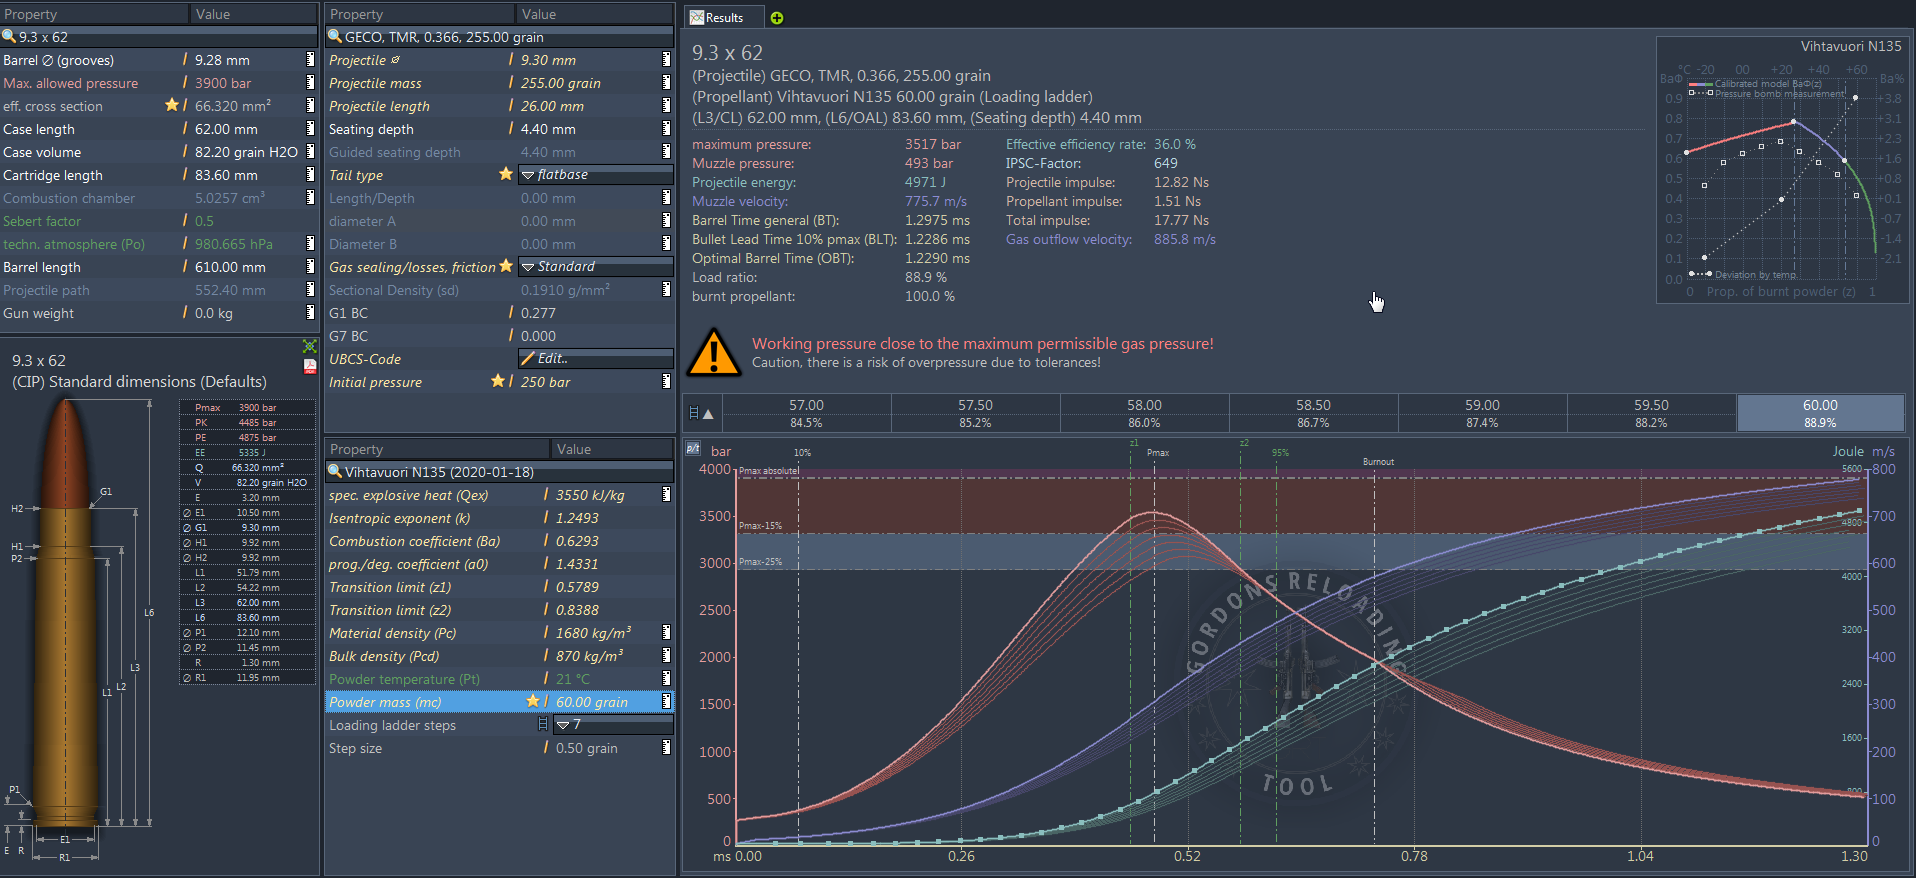Open the Gas sealing Standard dropdown
Viewport: 1916px width, 878px height.
[595, 267]
